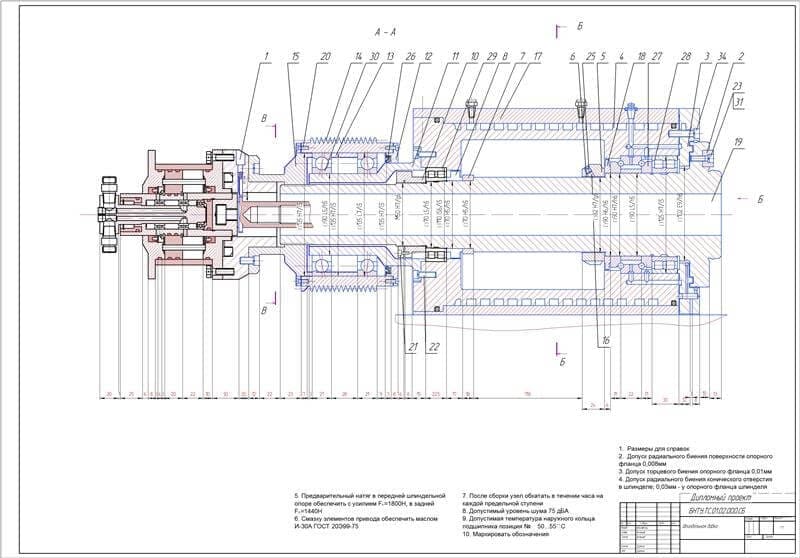This screenshot has width=800, height=558.
Task: Click part callout number 14
Action: pos(358,57)
